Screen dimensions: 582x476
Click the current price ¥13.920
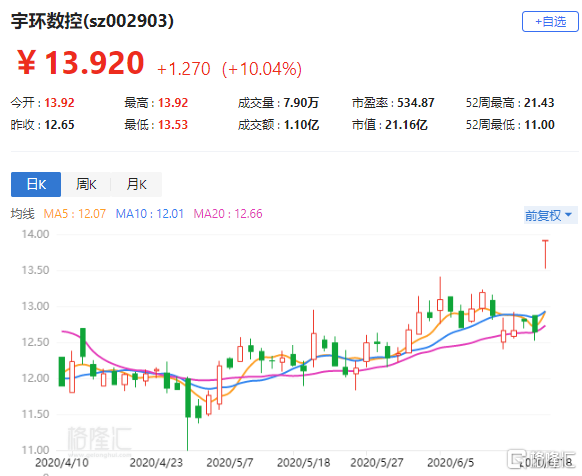coord(80,63)
